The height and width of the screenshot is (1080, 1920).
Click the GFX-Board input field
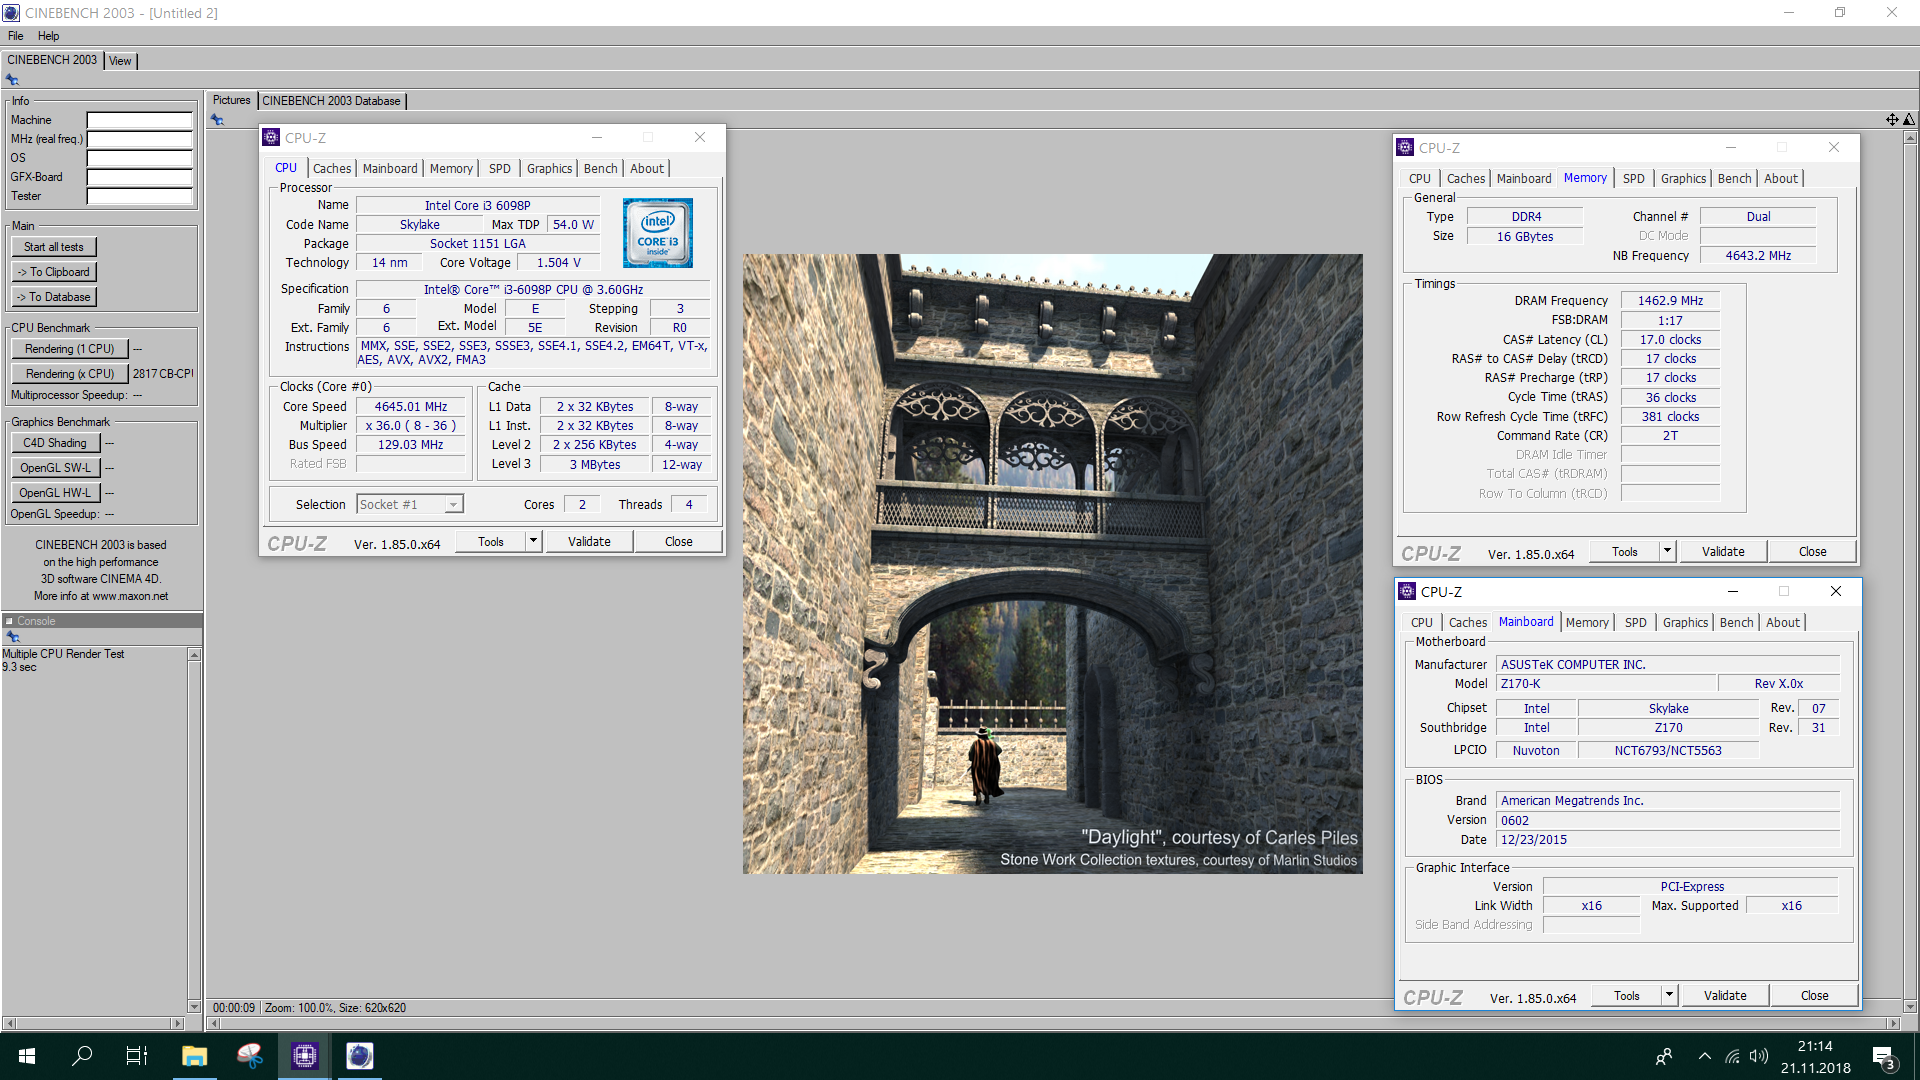139,177
